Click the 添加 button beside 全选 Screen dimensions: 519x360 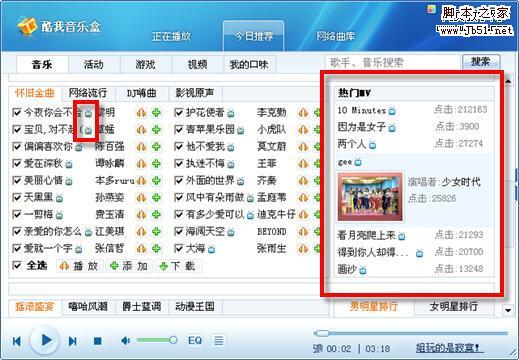pos(129,266)
